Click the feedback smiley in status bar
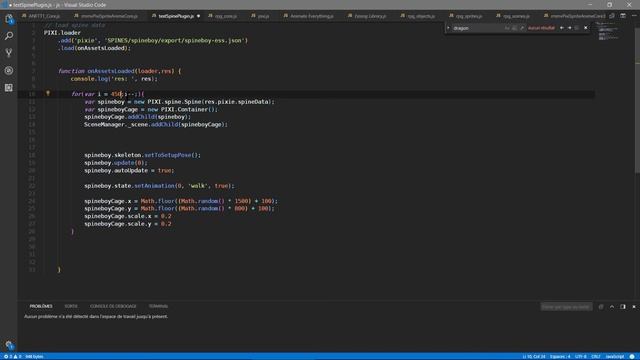The image size is (640, 360). (x=632, y=356)
